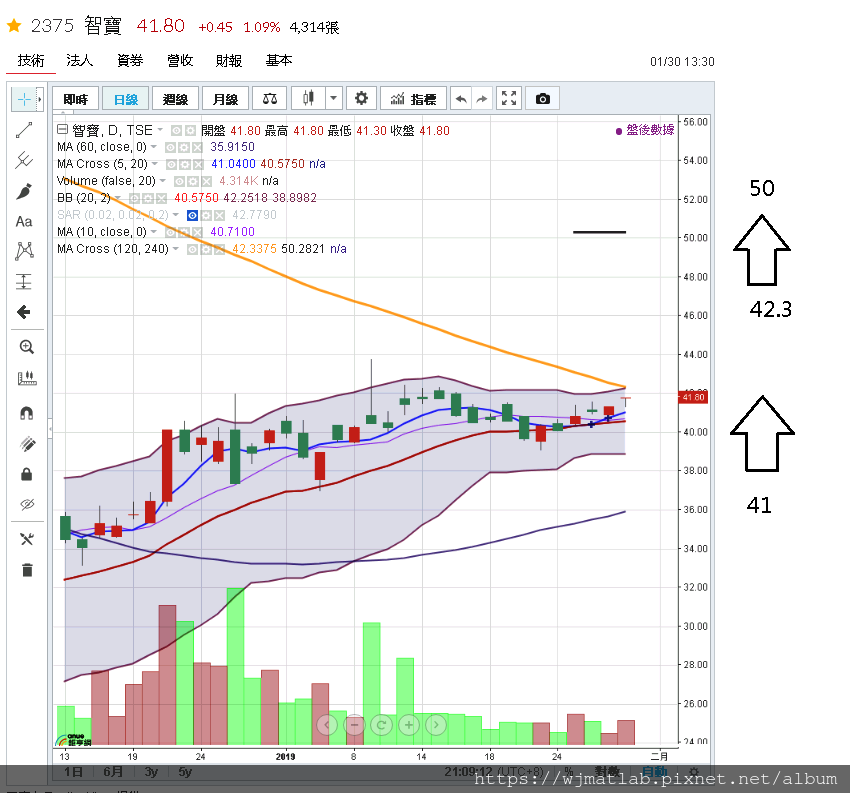
Task: Activate the zoom-in magnifier tool
Action: [27, 347]
